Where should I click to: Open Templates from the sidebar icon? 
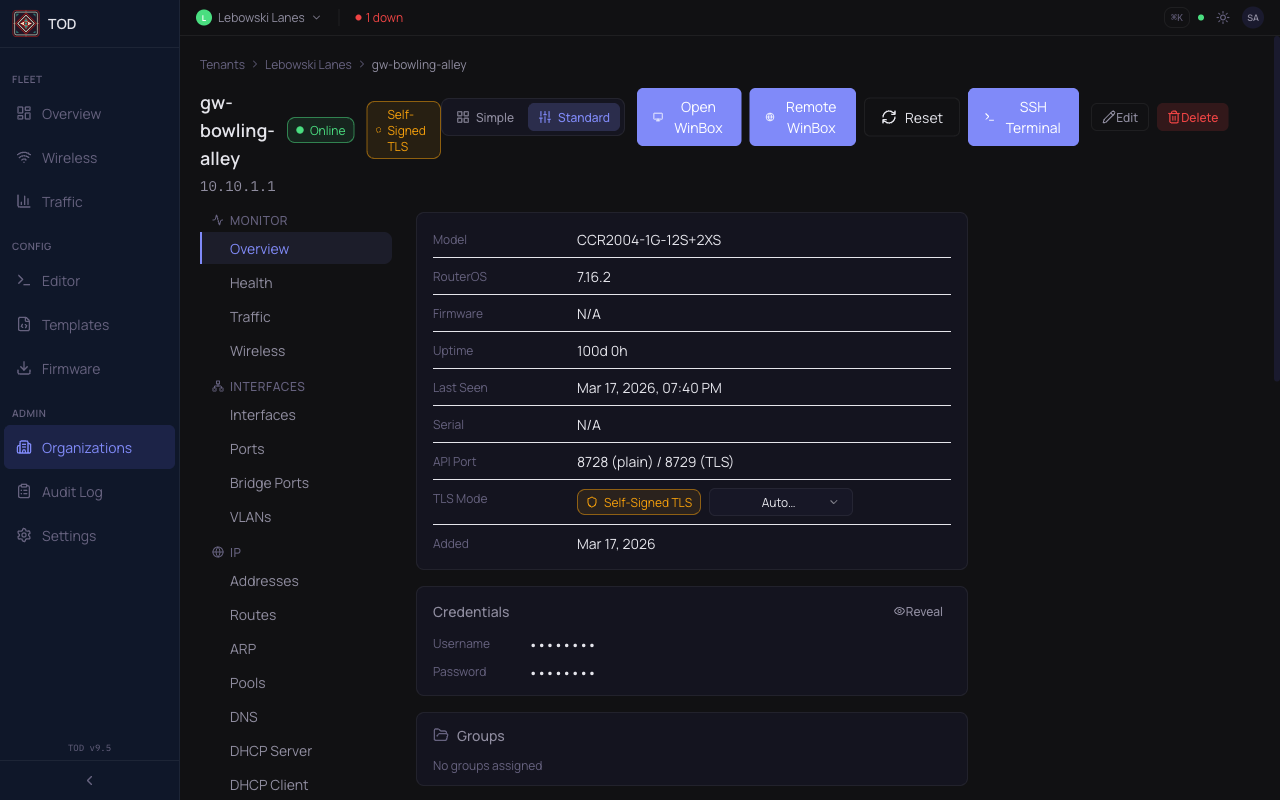(x=24, y=324)
